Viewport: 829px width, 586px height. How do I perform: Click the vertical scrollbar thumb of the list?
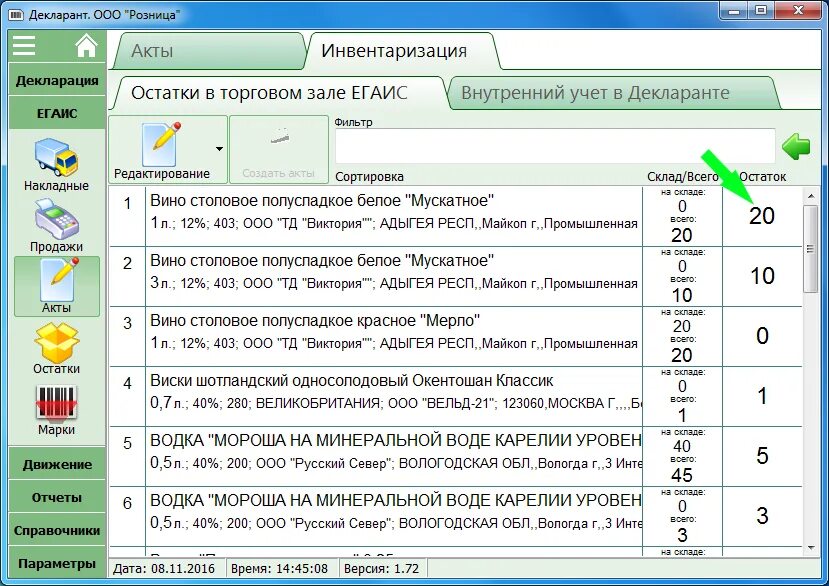810,248
